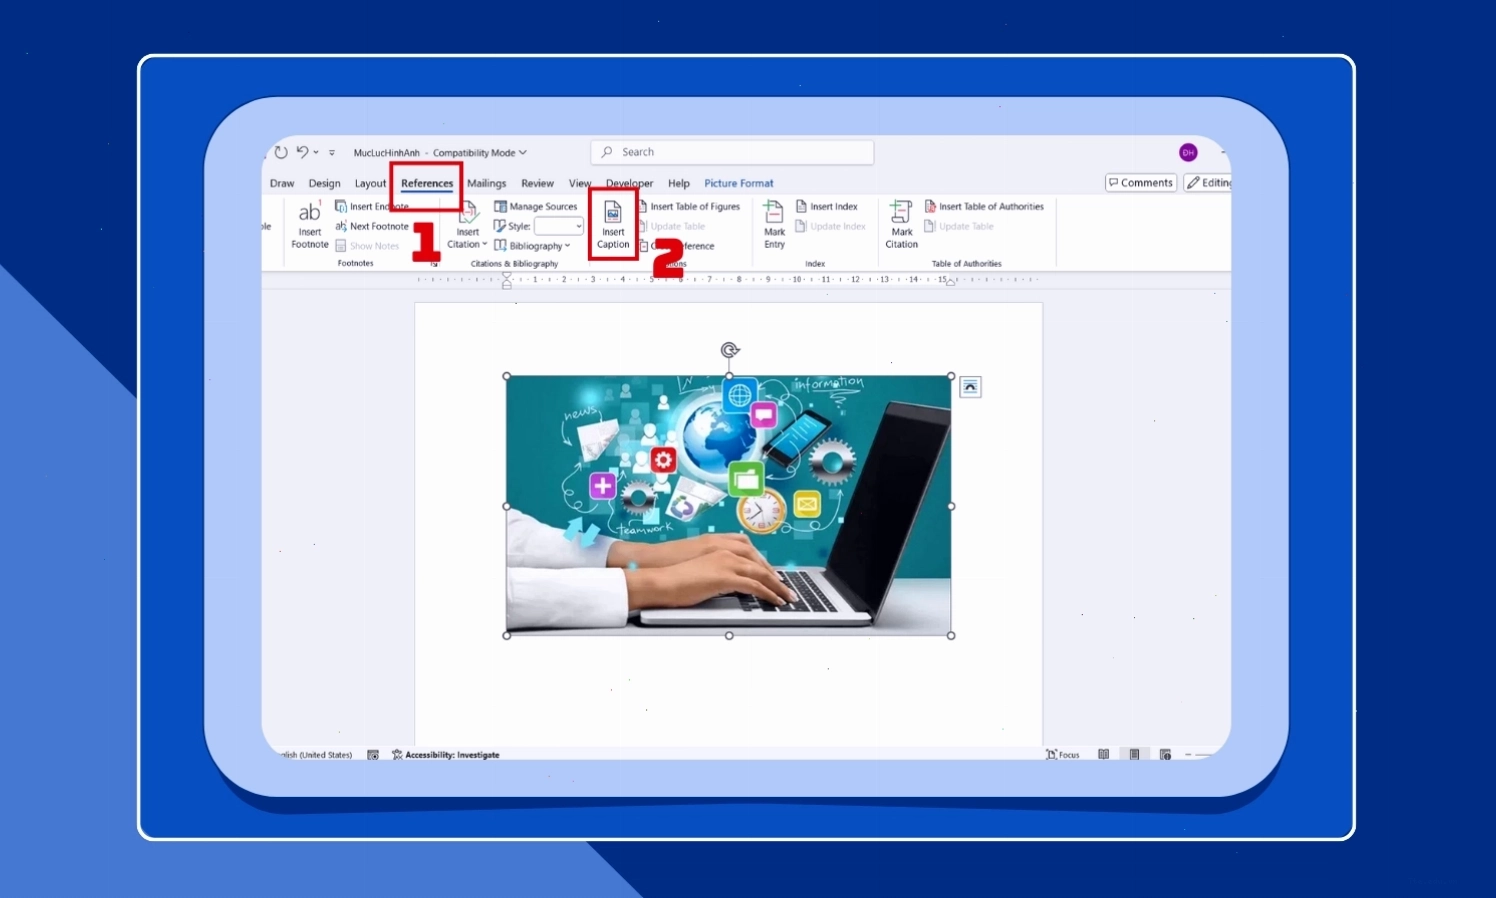This screenshot has width=1496, height=898.
Task: Click the rotation handle above the picture
Action: pos(730,350)
